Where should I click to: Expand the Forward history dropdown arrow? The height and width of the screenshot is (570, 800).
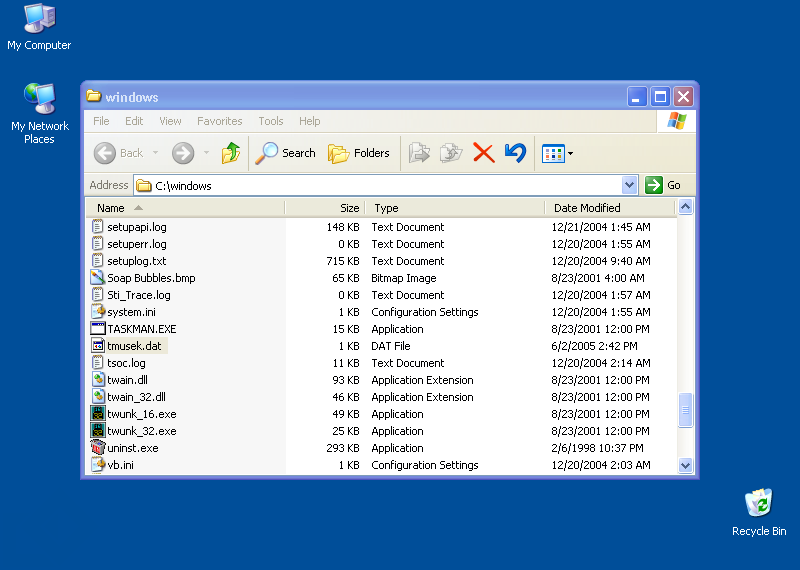tap(206, 153)
